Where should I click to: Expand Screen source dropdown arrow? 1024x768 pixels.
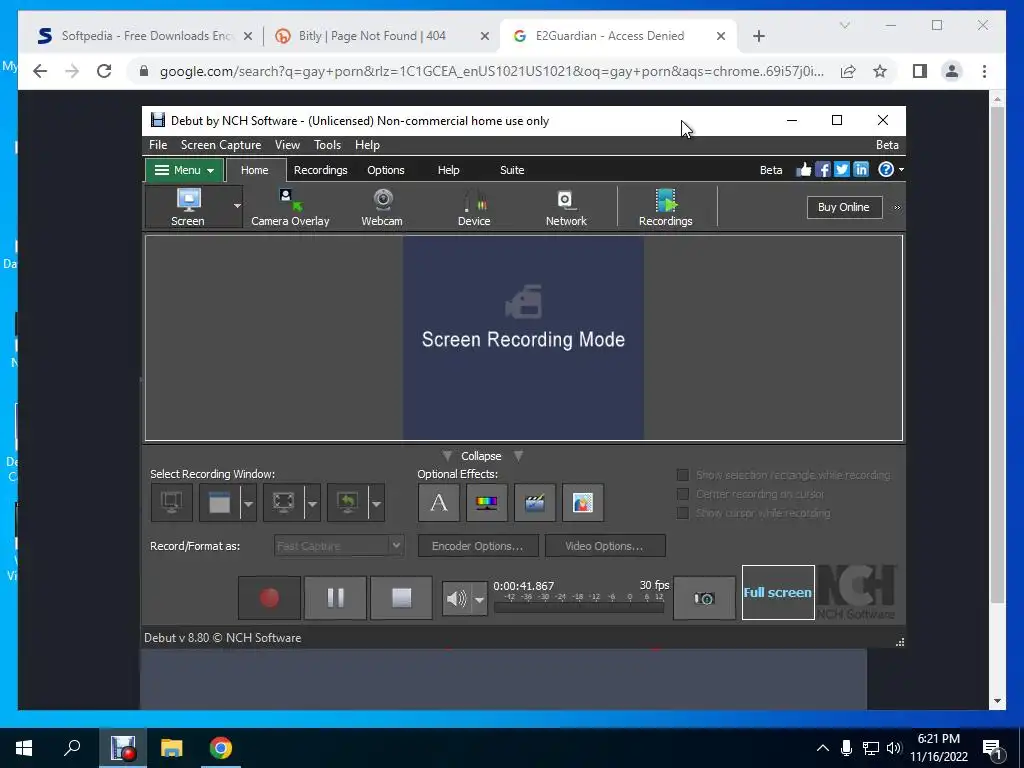coord(237,206)
